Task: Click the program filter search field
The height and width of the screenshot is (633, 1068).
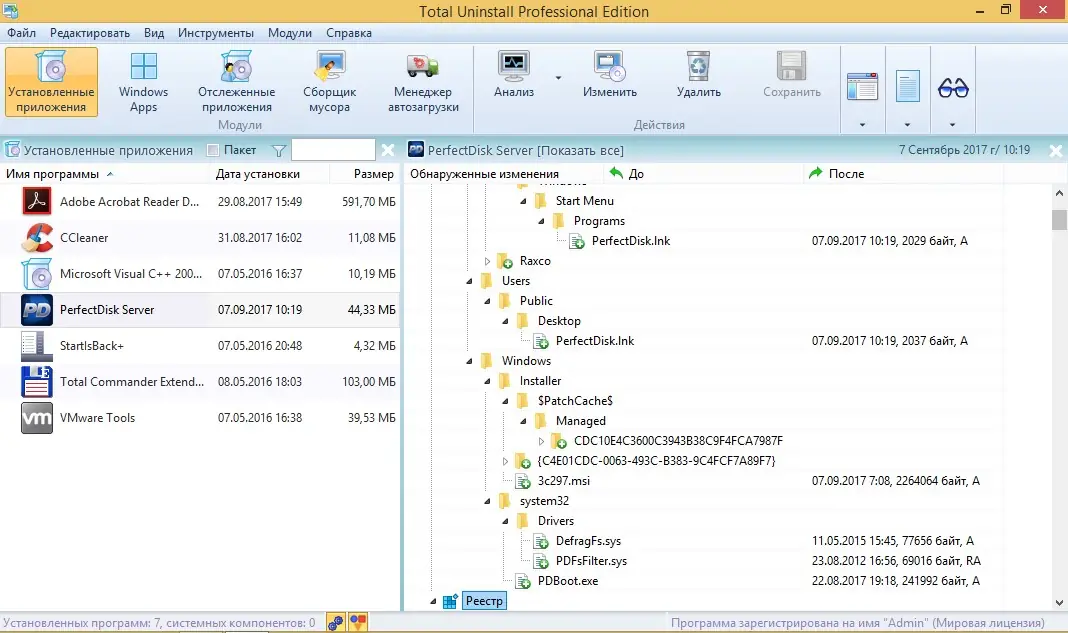Action: click(x=333, y=150)
